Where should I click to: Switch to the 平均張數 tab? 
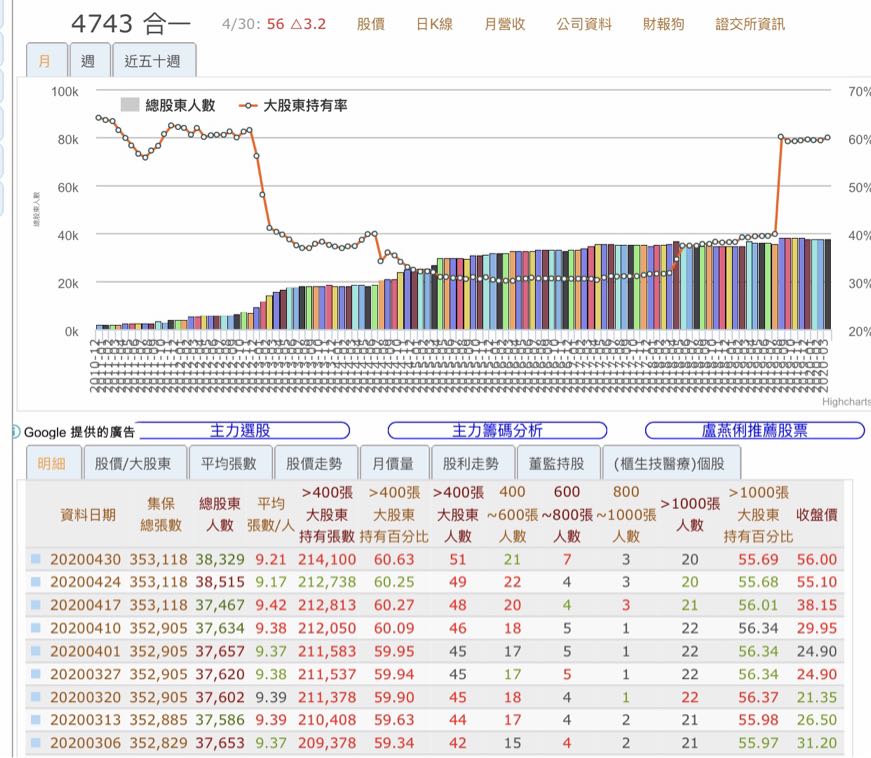pos(229,463)
